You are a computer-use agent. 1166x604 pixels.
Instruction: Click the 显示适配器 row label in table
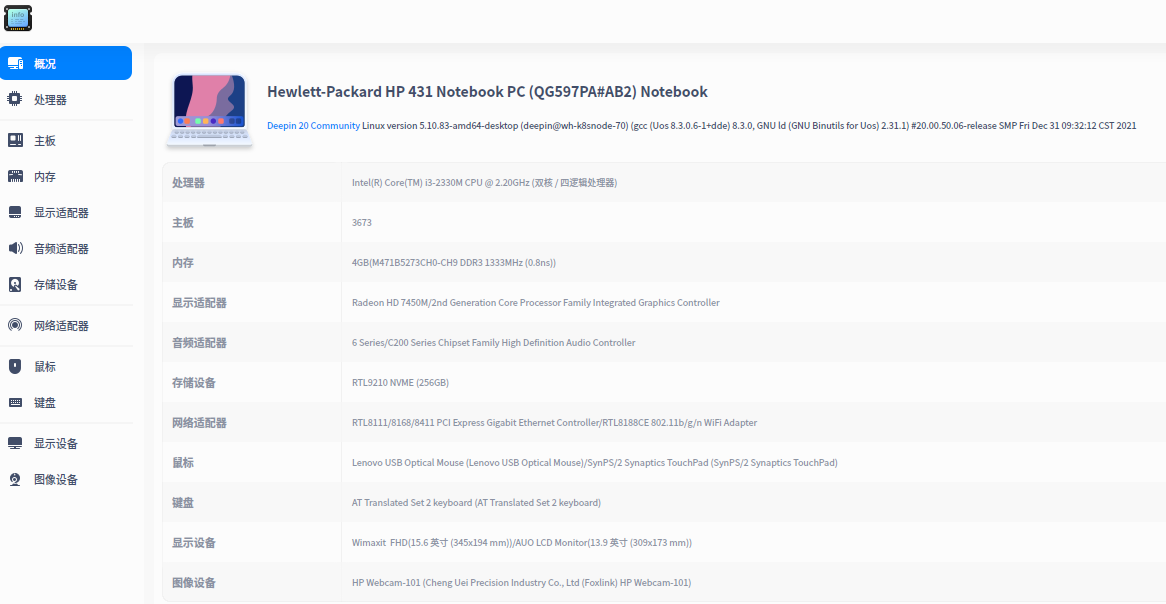pyautogui.click(x=199, y=303)
